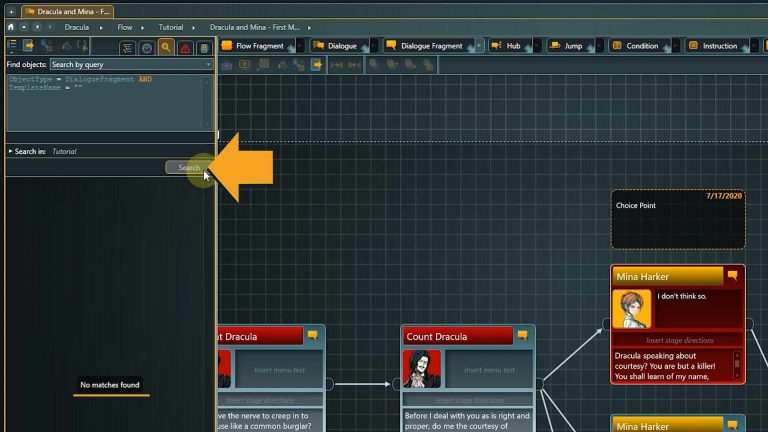Open child list arrow after Tutorial breadcrumb
Viewport: 768px width, 432px height.
(x=193, y=28)
